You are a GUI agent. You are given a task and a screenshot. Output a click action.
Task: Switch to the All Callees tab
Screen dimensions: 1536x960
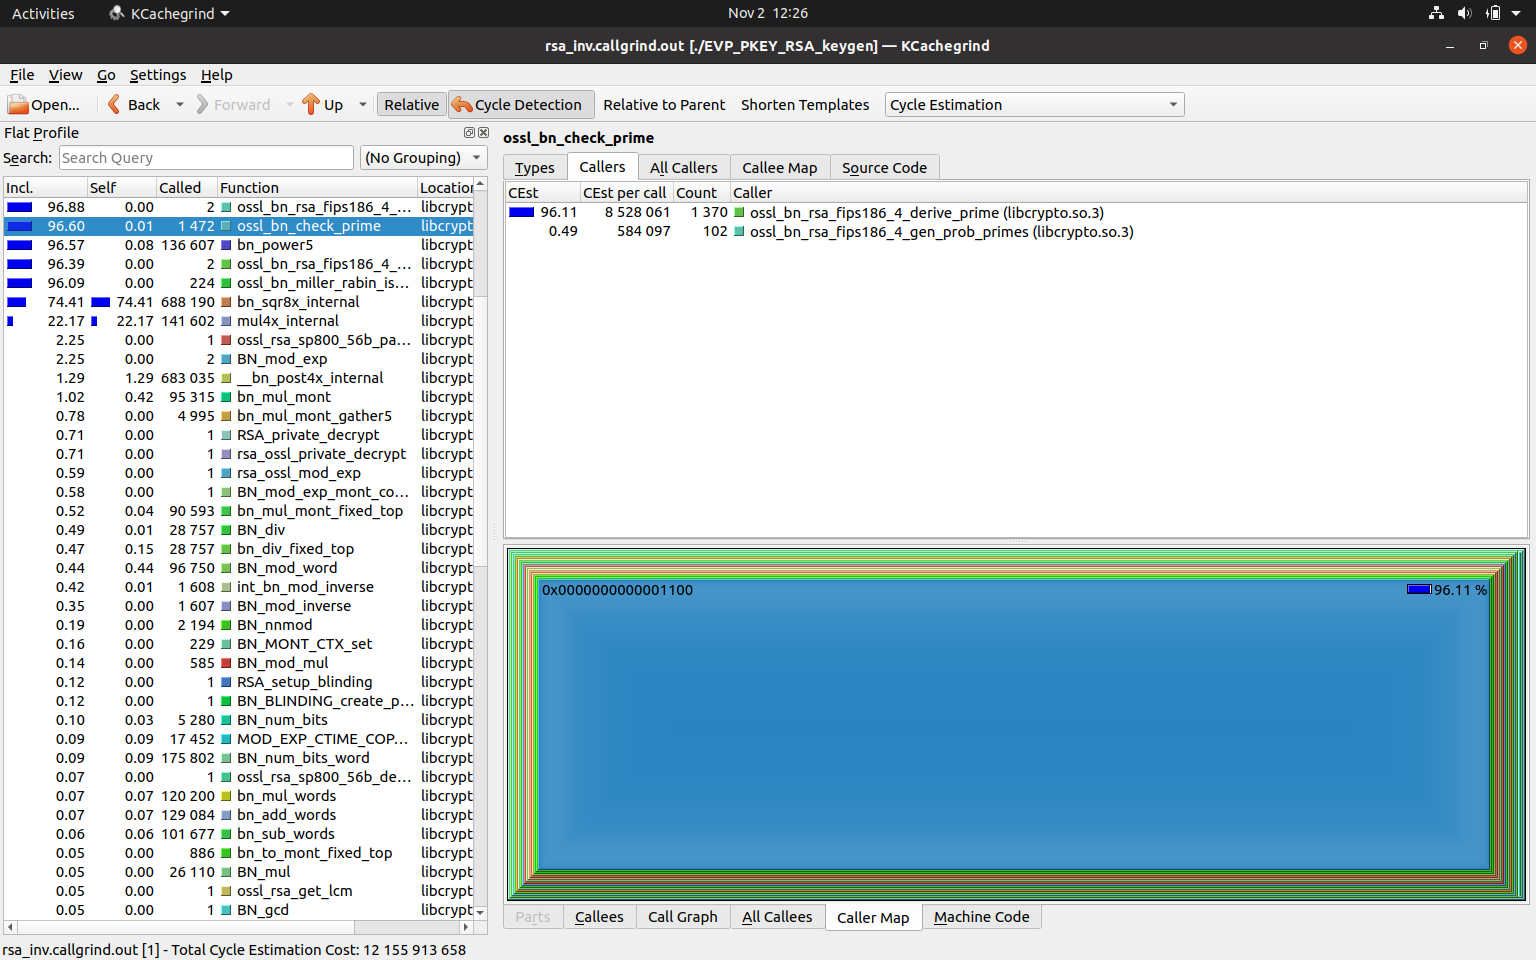[777, 917]
